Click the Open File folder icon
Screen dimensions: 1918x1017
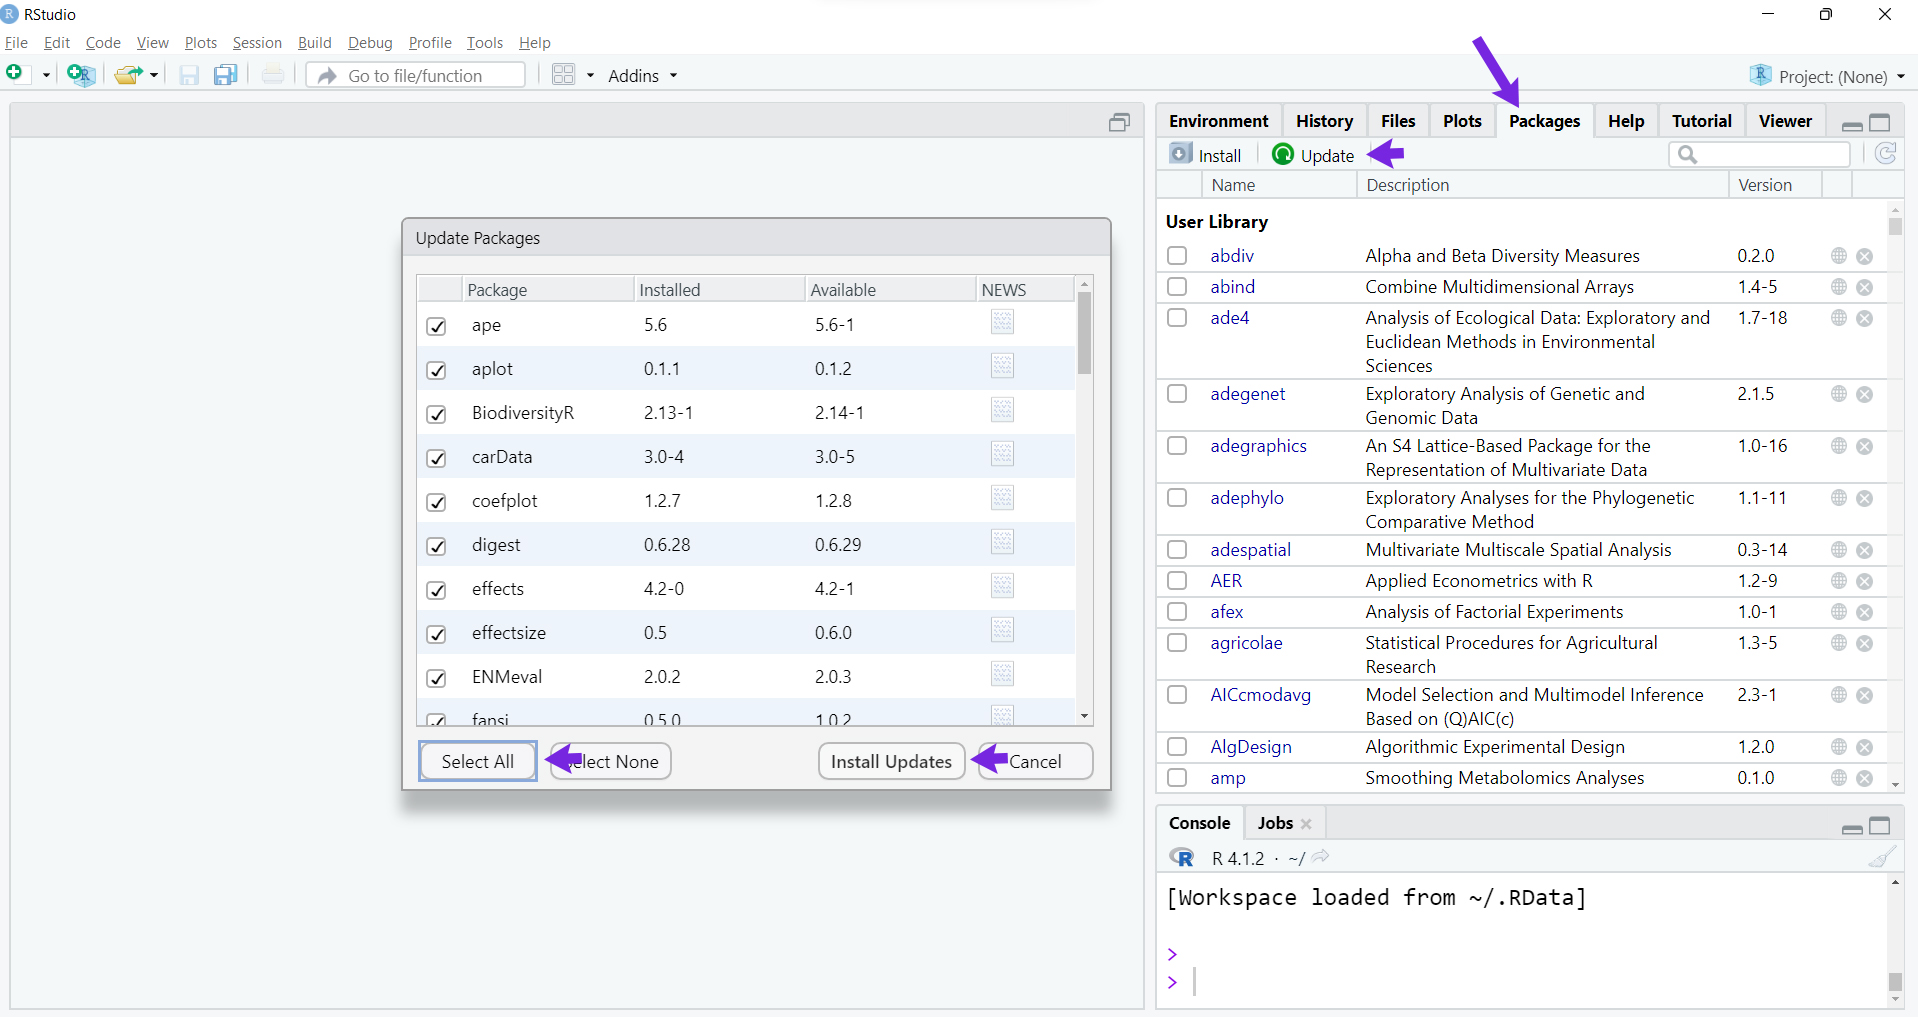click(x=127, y=75)
